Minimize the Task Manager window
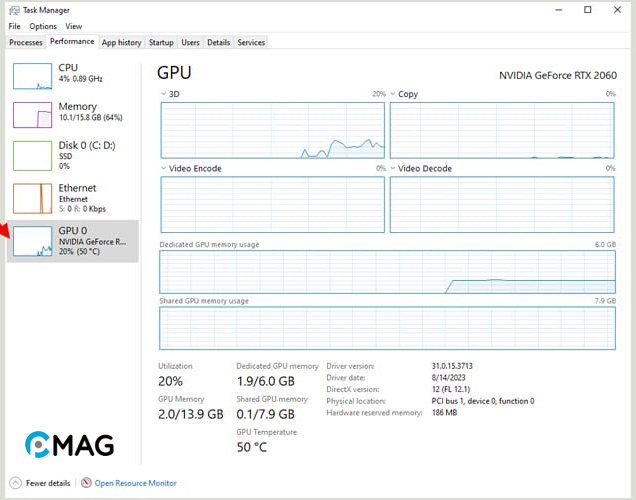Image resolution: width=636 pixels, height=500 pixels. pyautogui.click(x=559, y=10)
